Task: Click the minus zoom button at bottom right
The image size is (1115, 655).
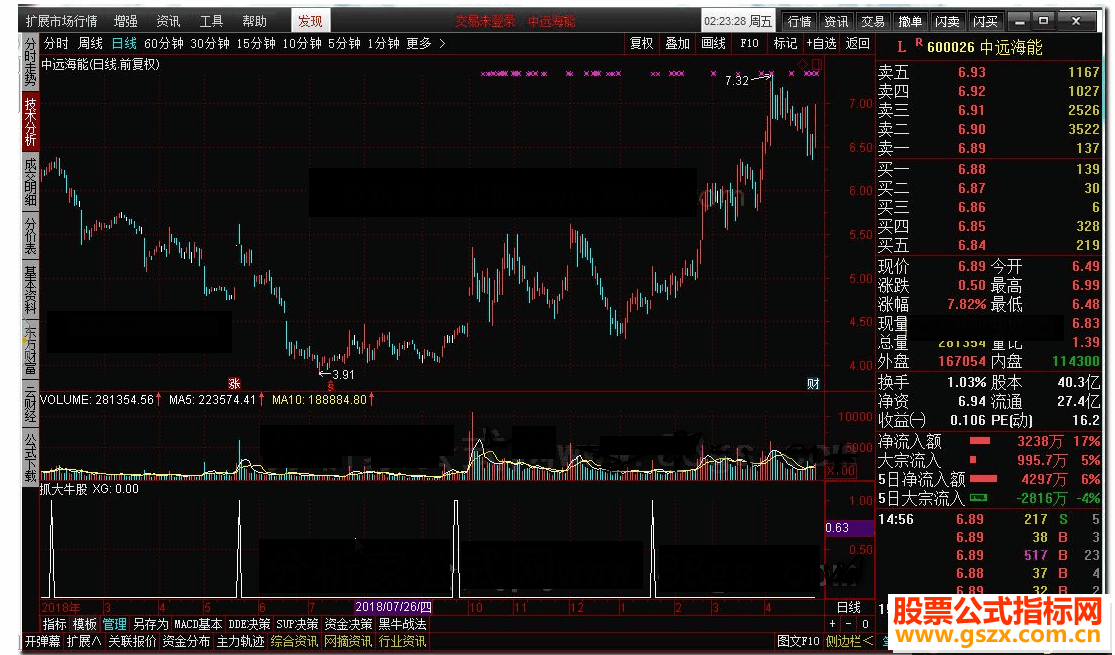Action: [849, 624]
